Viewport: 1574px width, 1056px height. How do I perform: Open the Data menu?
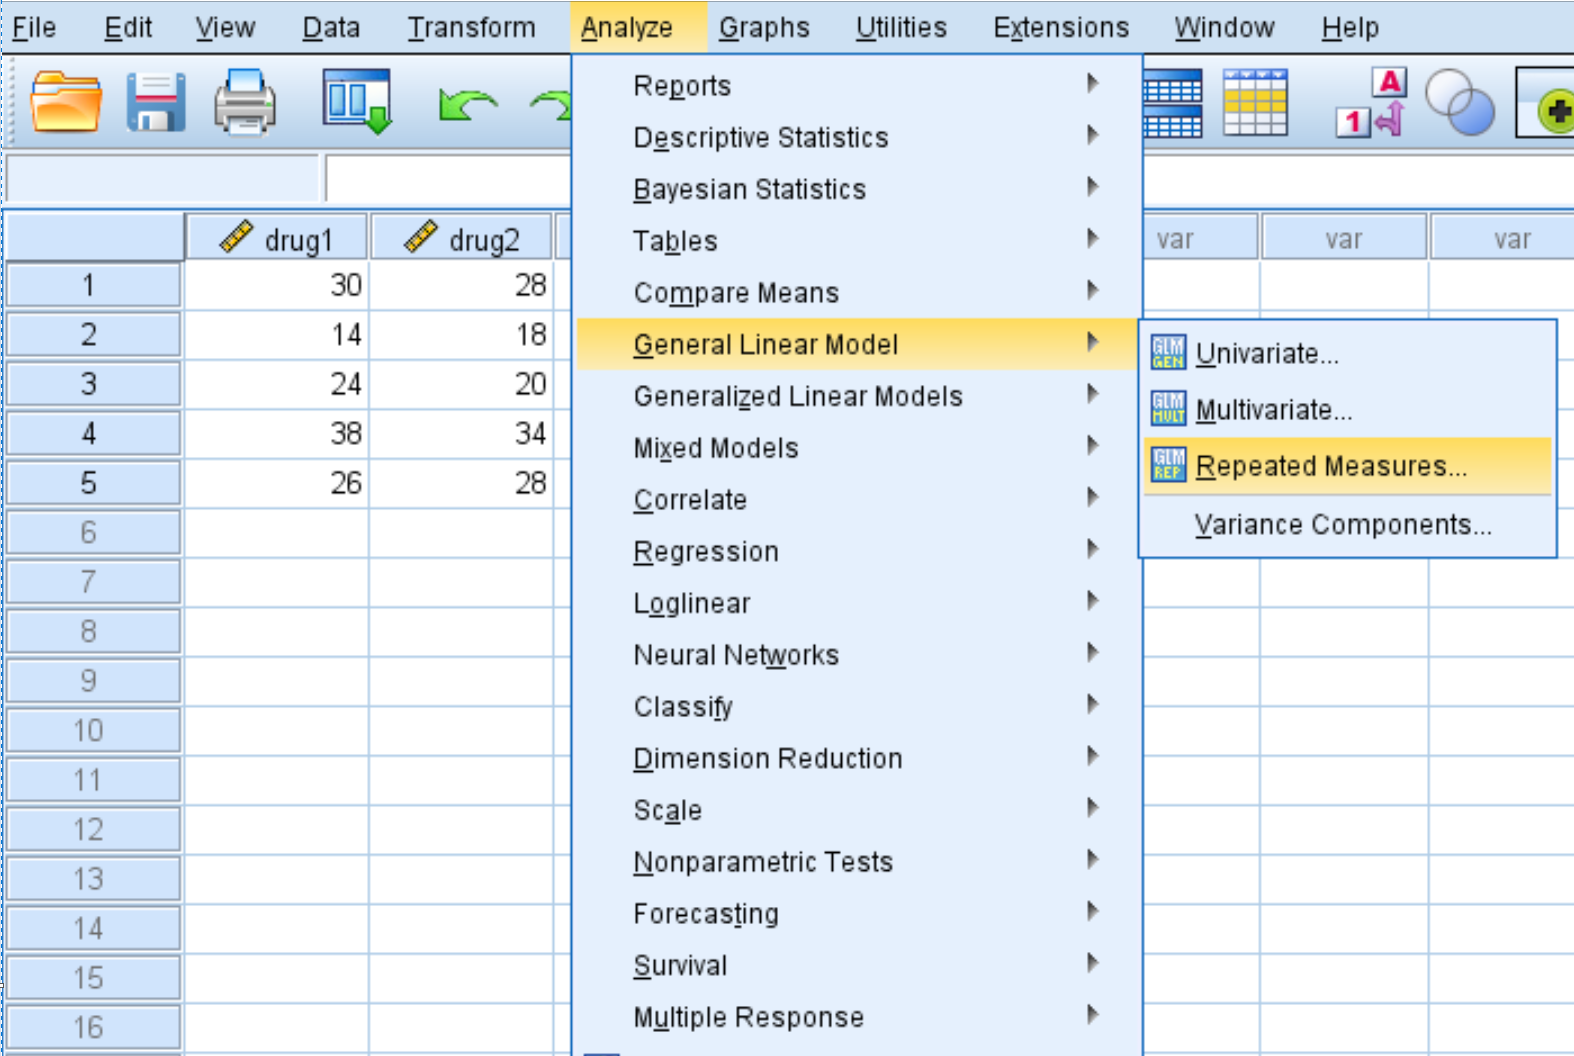(331, 27)
